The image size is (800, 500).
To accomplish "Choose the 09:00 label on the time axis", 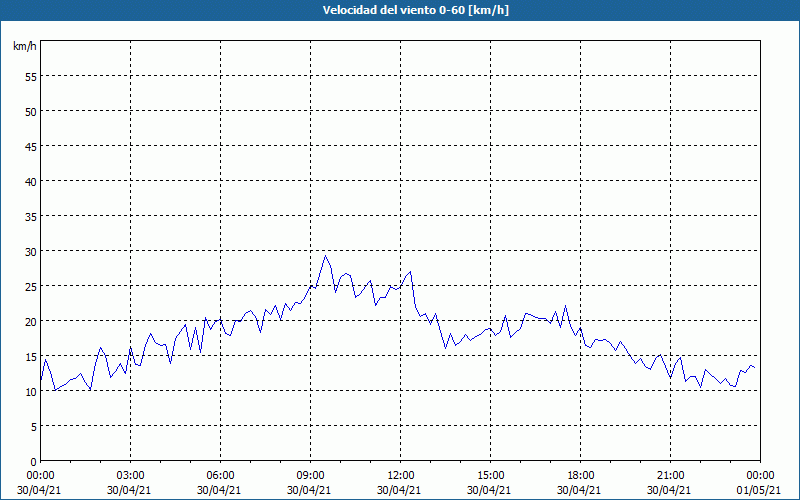I will tap(310, 475).
